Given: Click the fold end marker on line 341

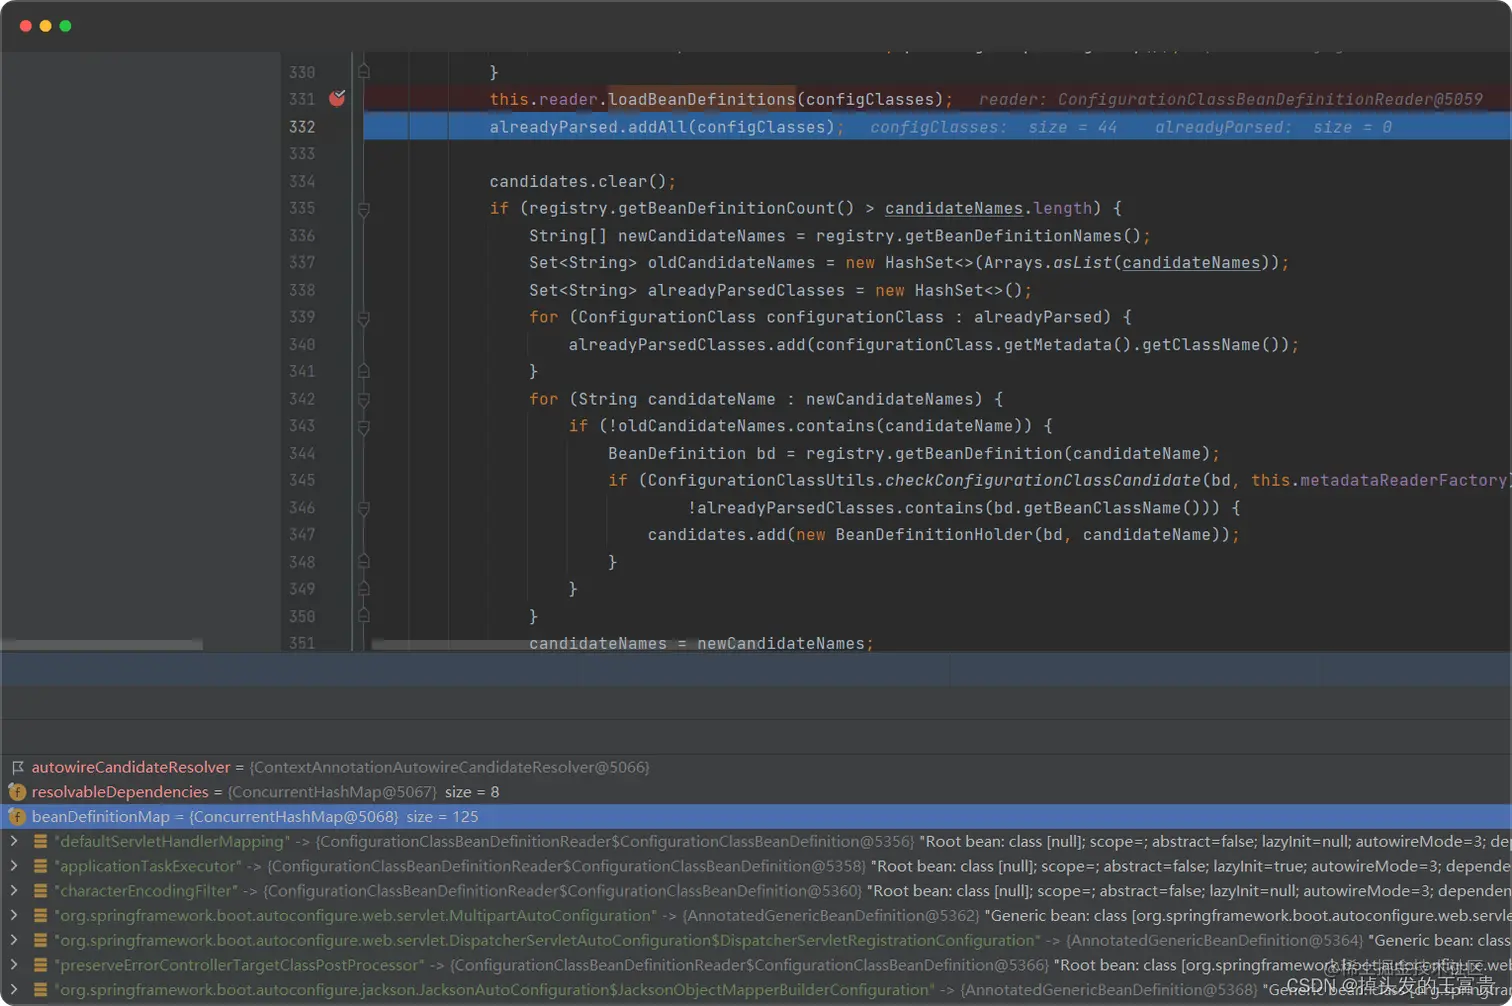Looking at the screenshot, I should tap(364, 371).
